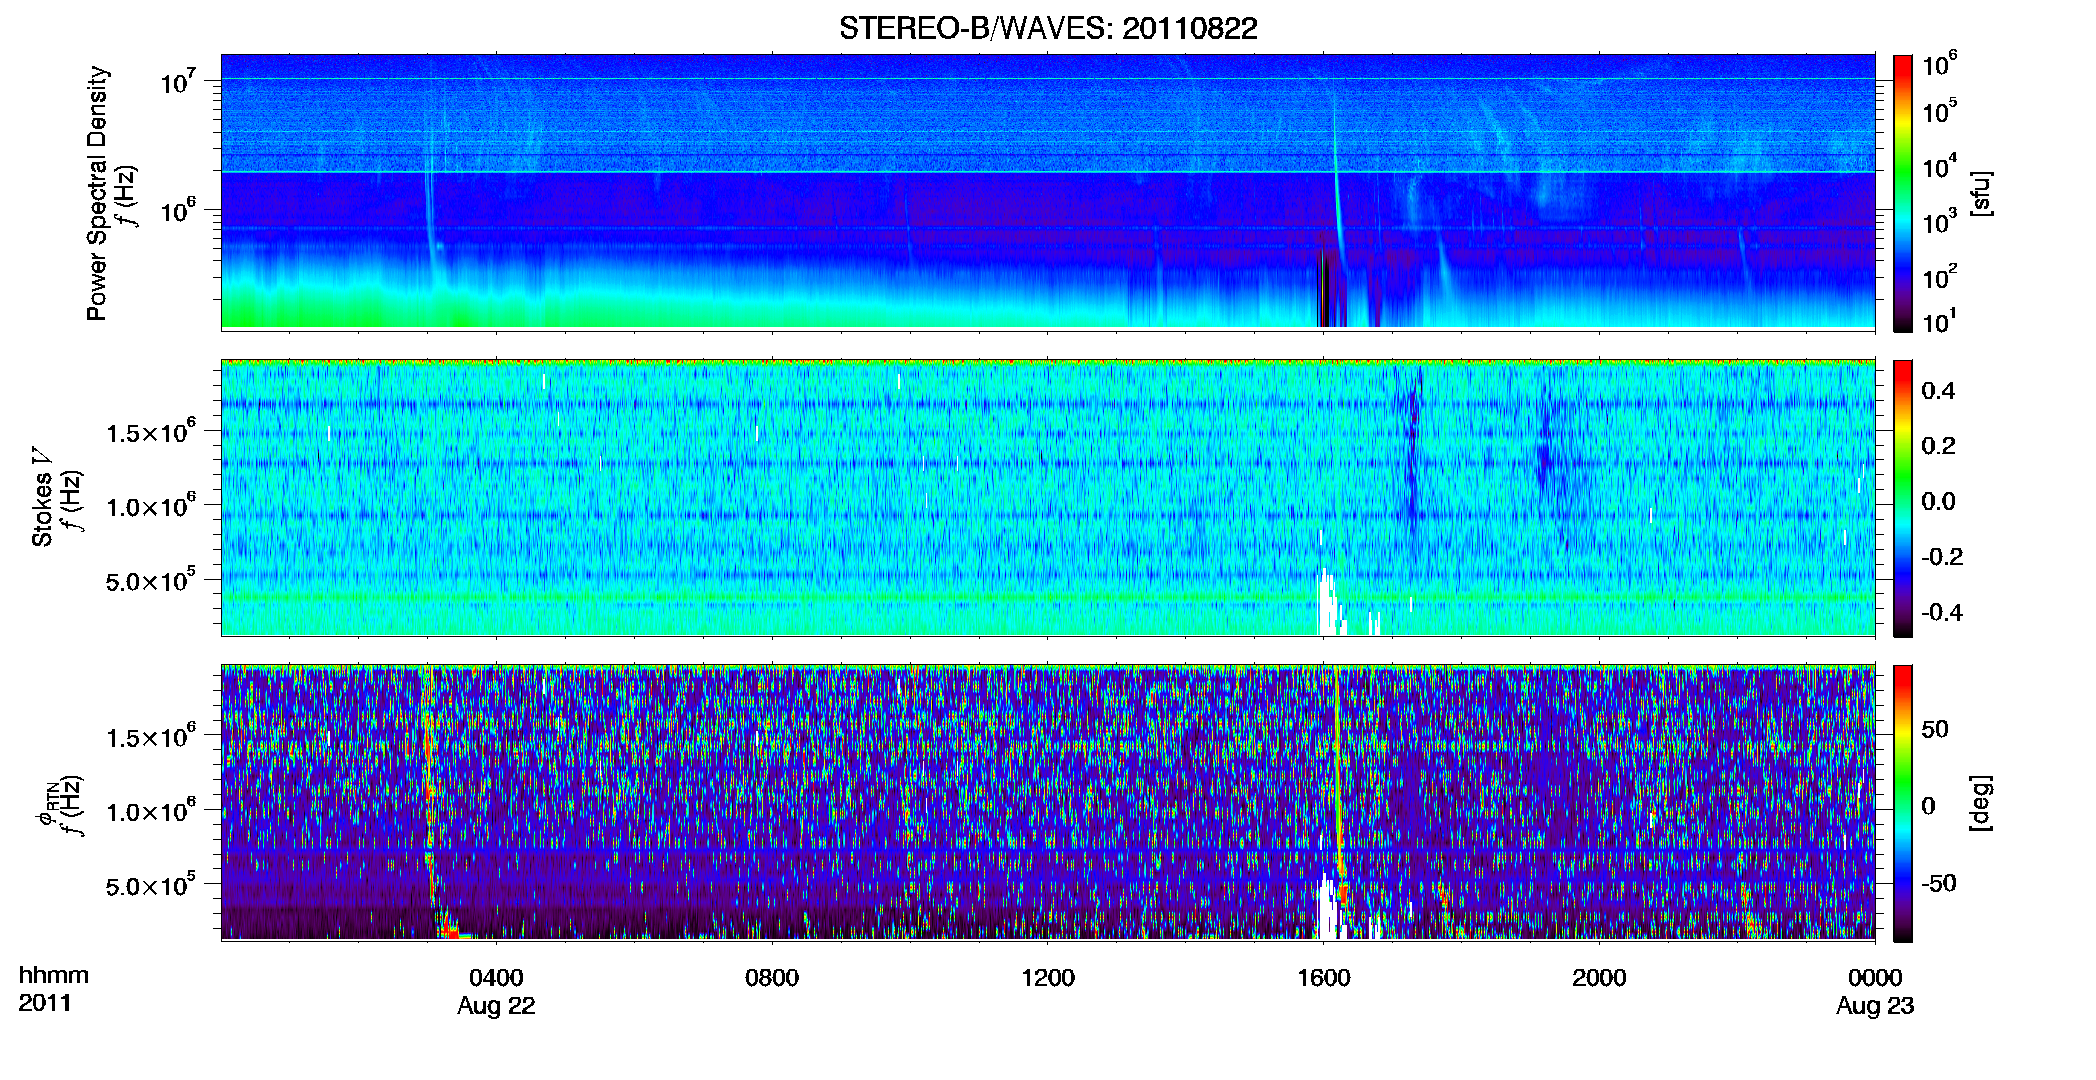Select the 0400 time tick label
The height and width of the screenshot is (1080, 2096).
[x=496, y=978]
